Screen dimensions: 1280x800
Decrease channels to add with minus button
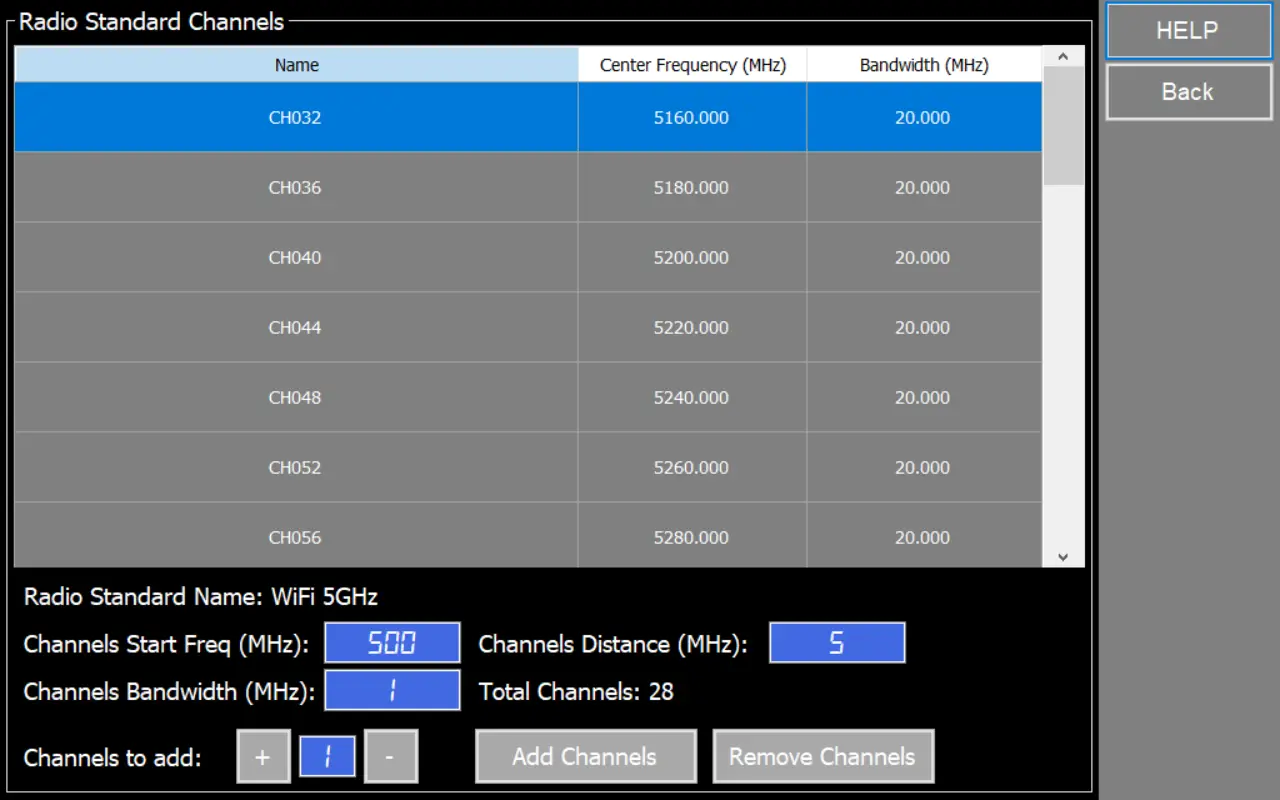click(x=390, y=757)
